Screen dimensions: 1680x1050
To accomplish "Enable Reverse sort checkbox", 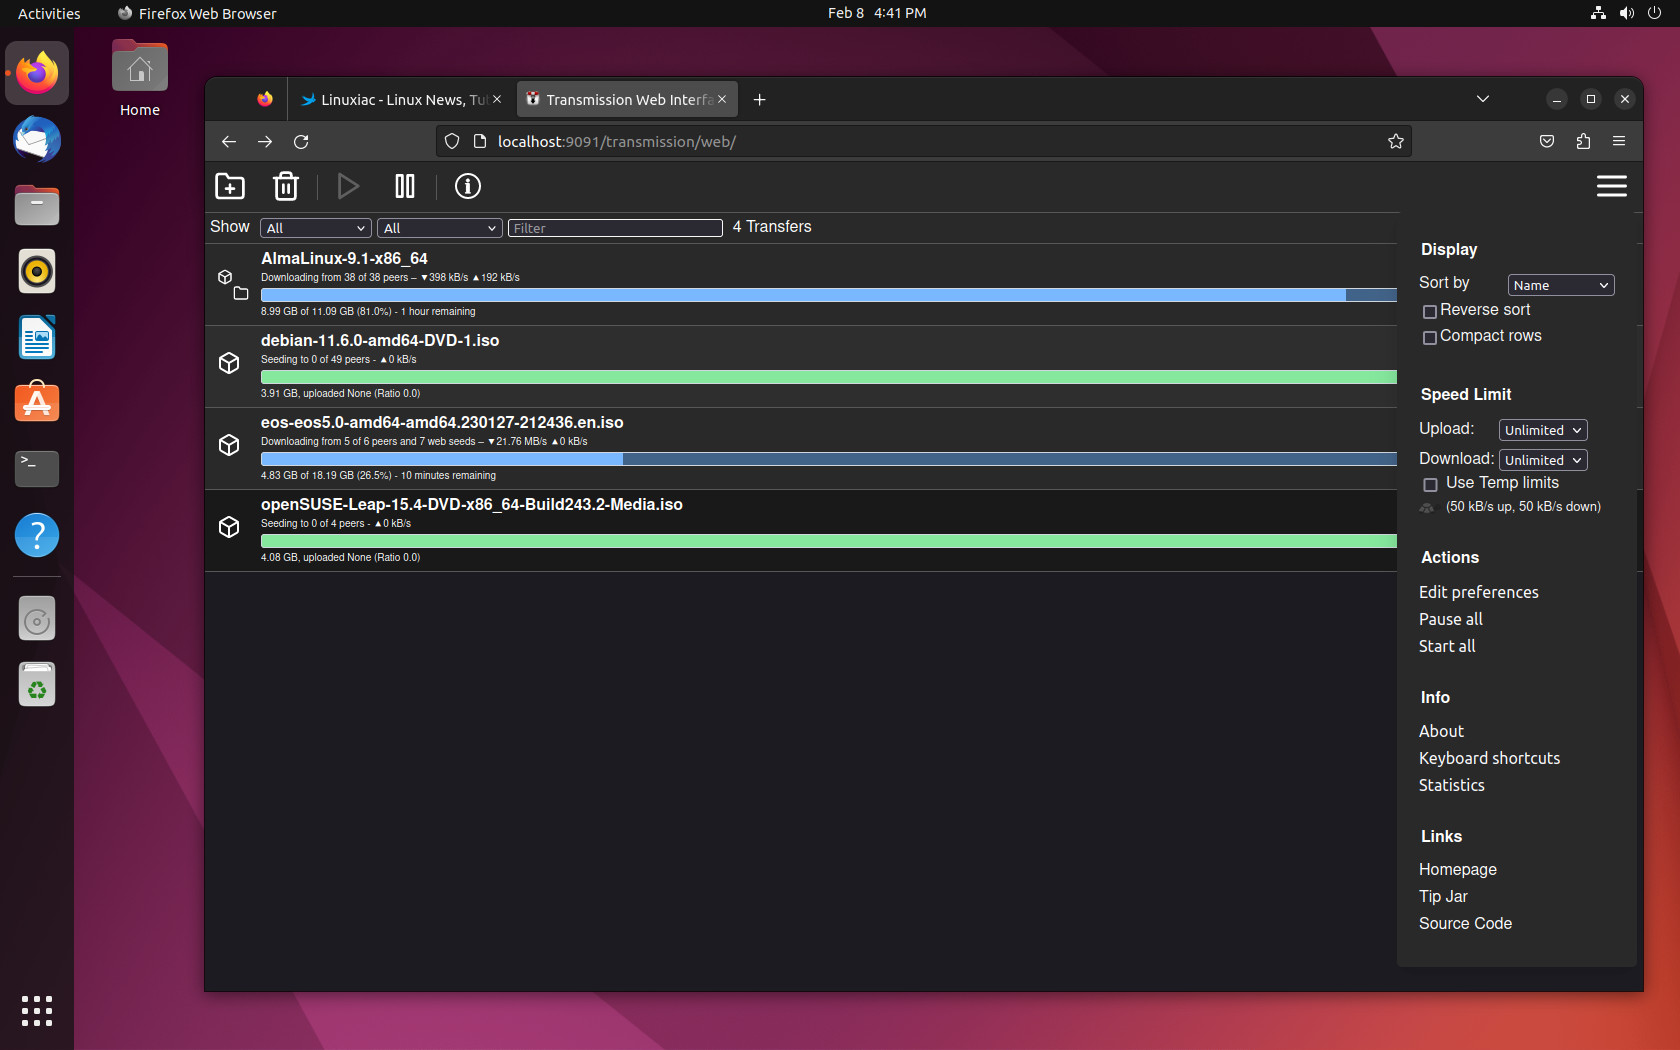I will pyautogui.click(x=1430, y=312).
